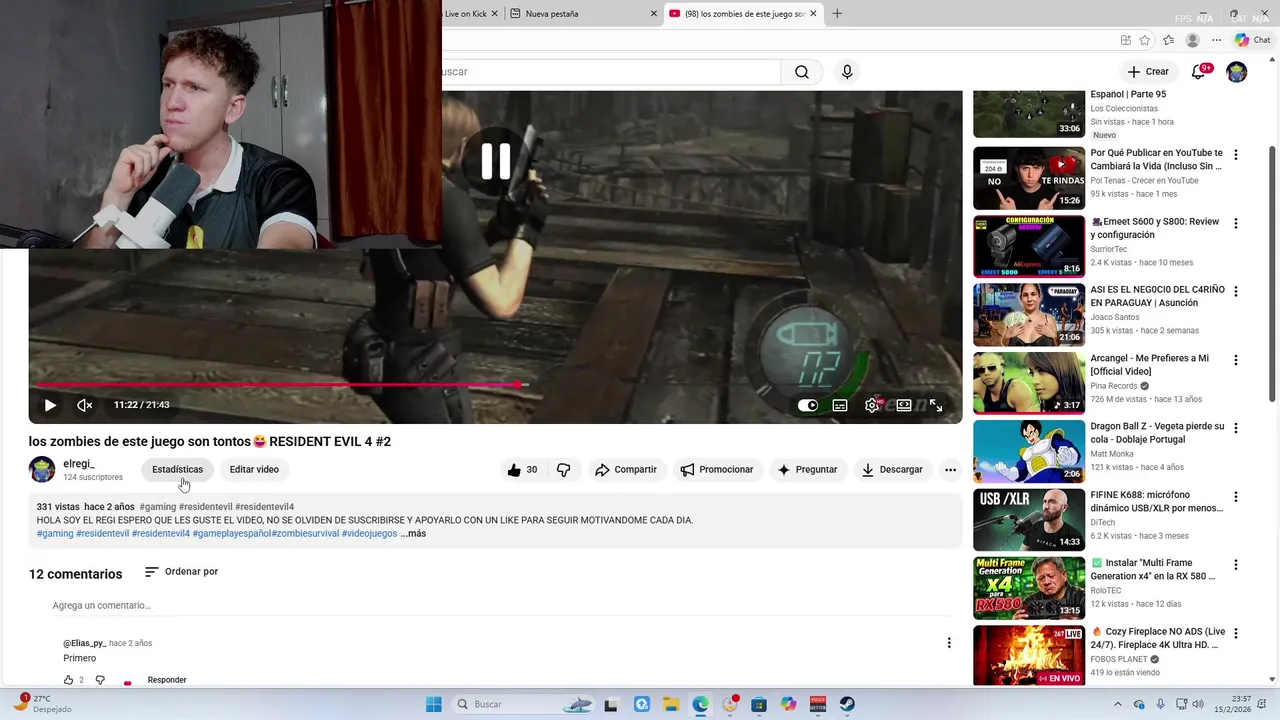Viewport: 1280px width, 720px height.
Task: Click the YouTube search box
Action: 611,72
